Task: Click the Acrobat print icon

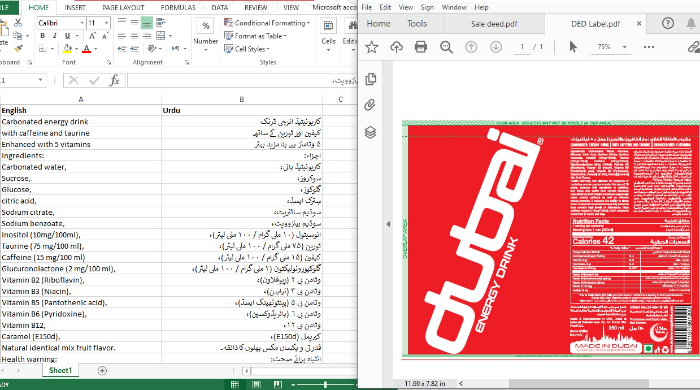Action: 421,47
